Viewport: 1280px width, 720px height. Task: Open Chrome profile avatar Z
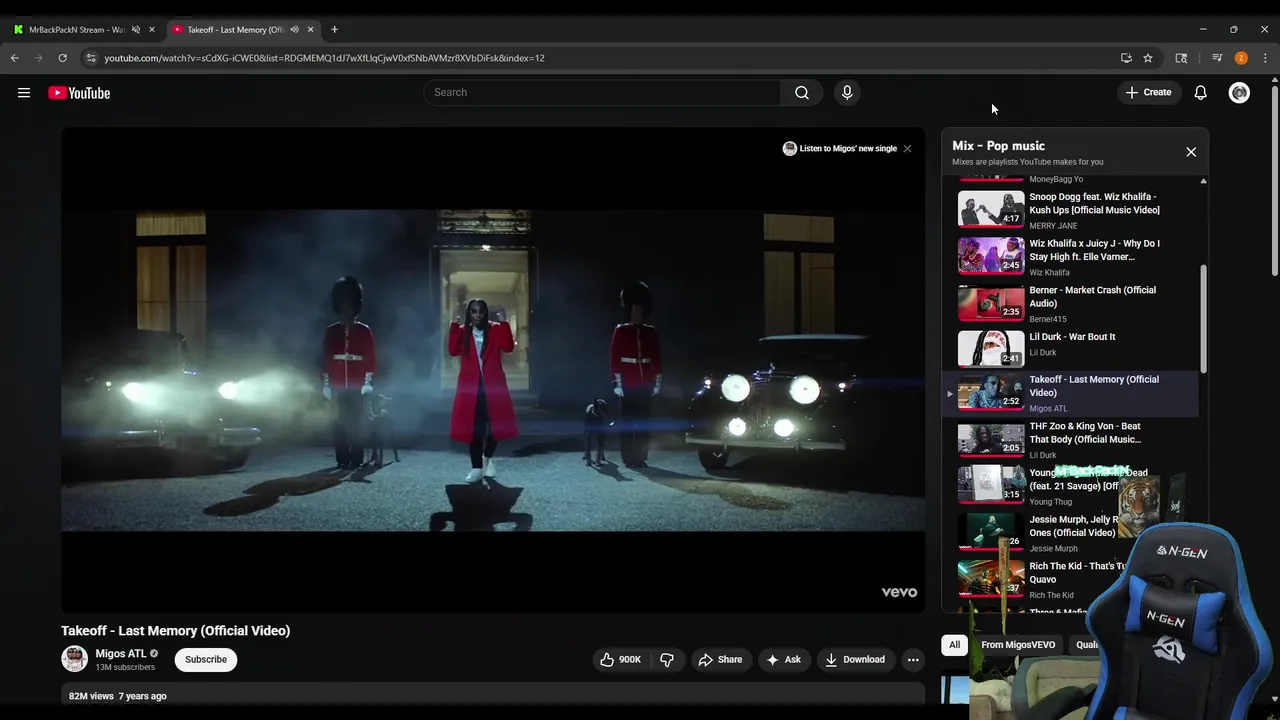click(1241, 58)
